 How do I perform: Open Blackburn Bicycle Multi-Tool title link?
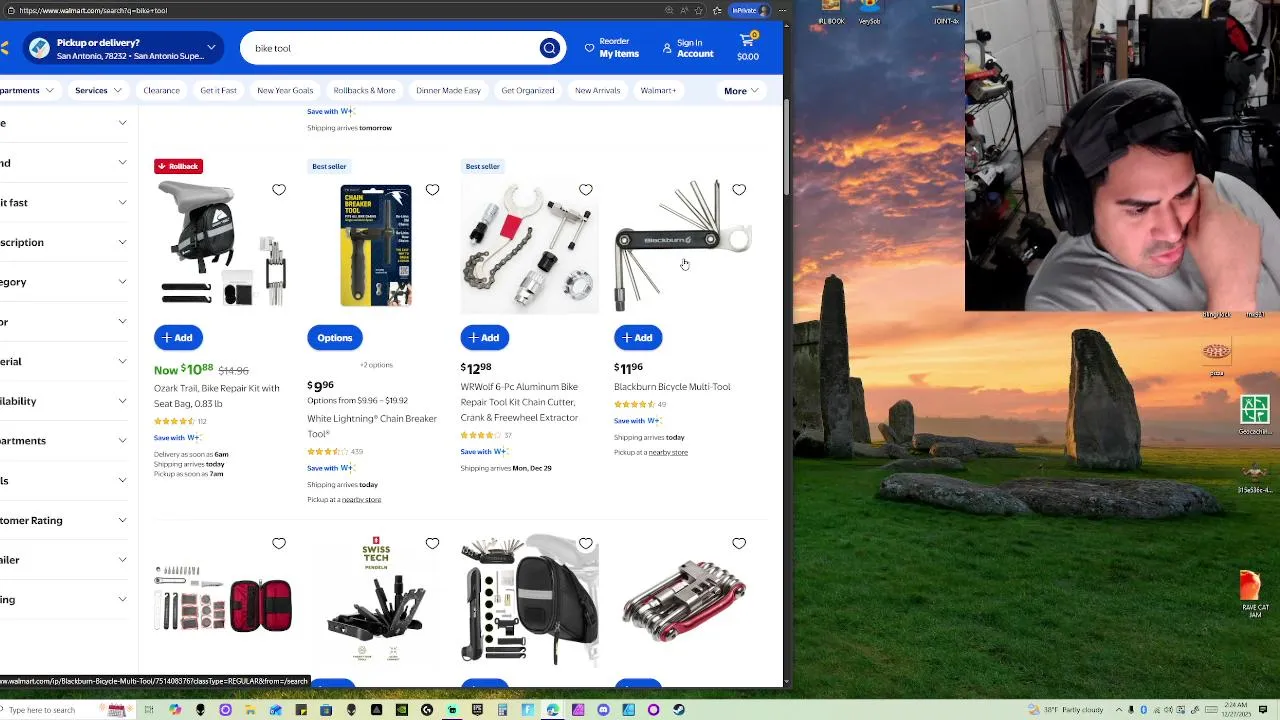click(672, 387)
